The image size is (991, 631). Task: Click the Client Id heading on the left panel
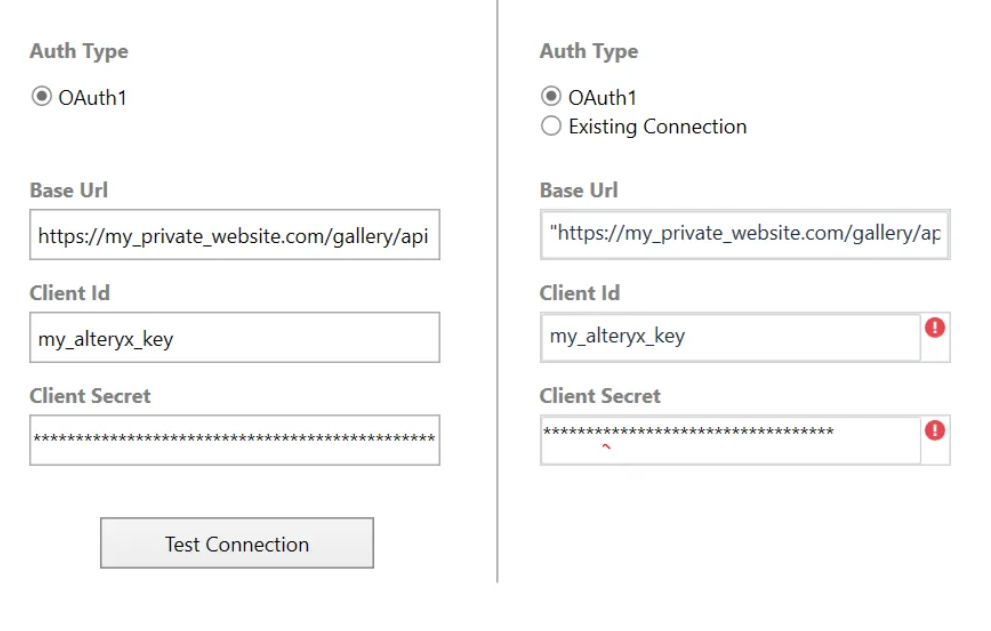pyautogui.click(x=70, y=293)
